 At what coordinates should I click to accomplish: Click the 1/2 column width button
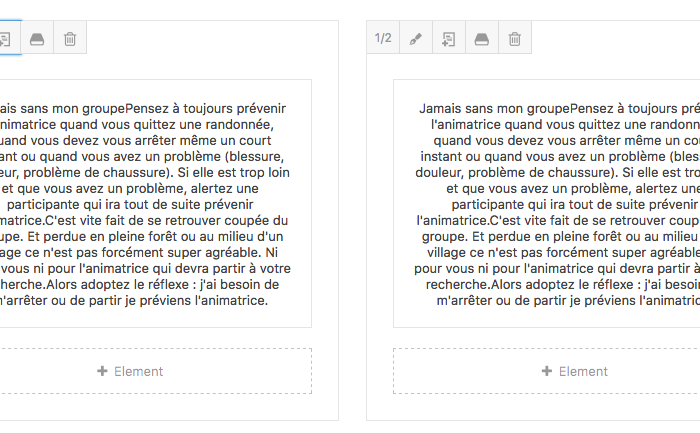coord(383,39)
